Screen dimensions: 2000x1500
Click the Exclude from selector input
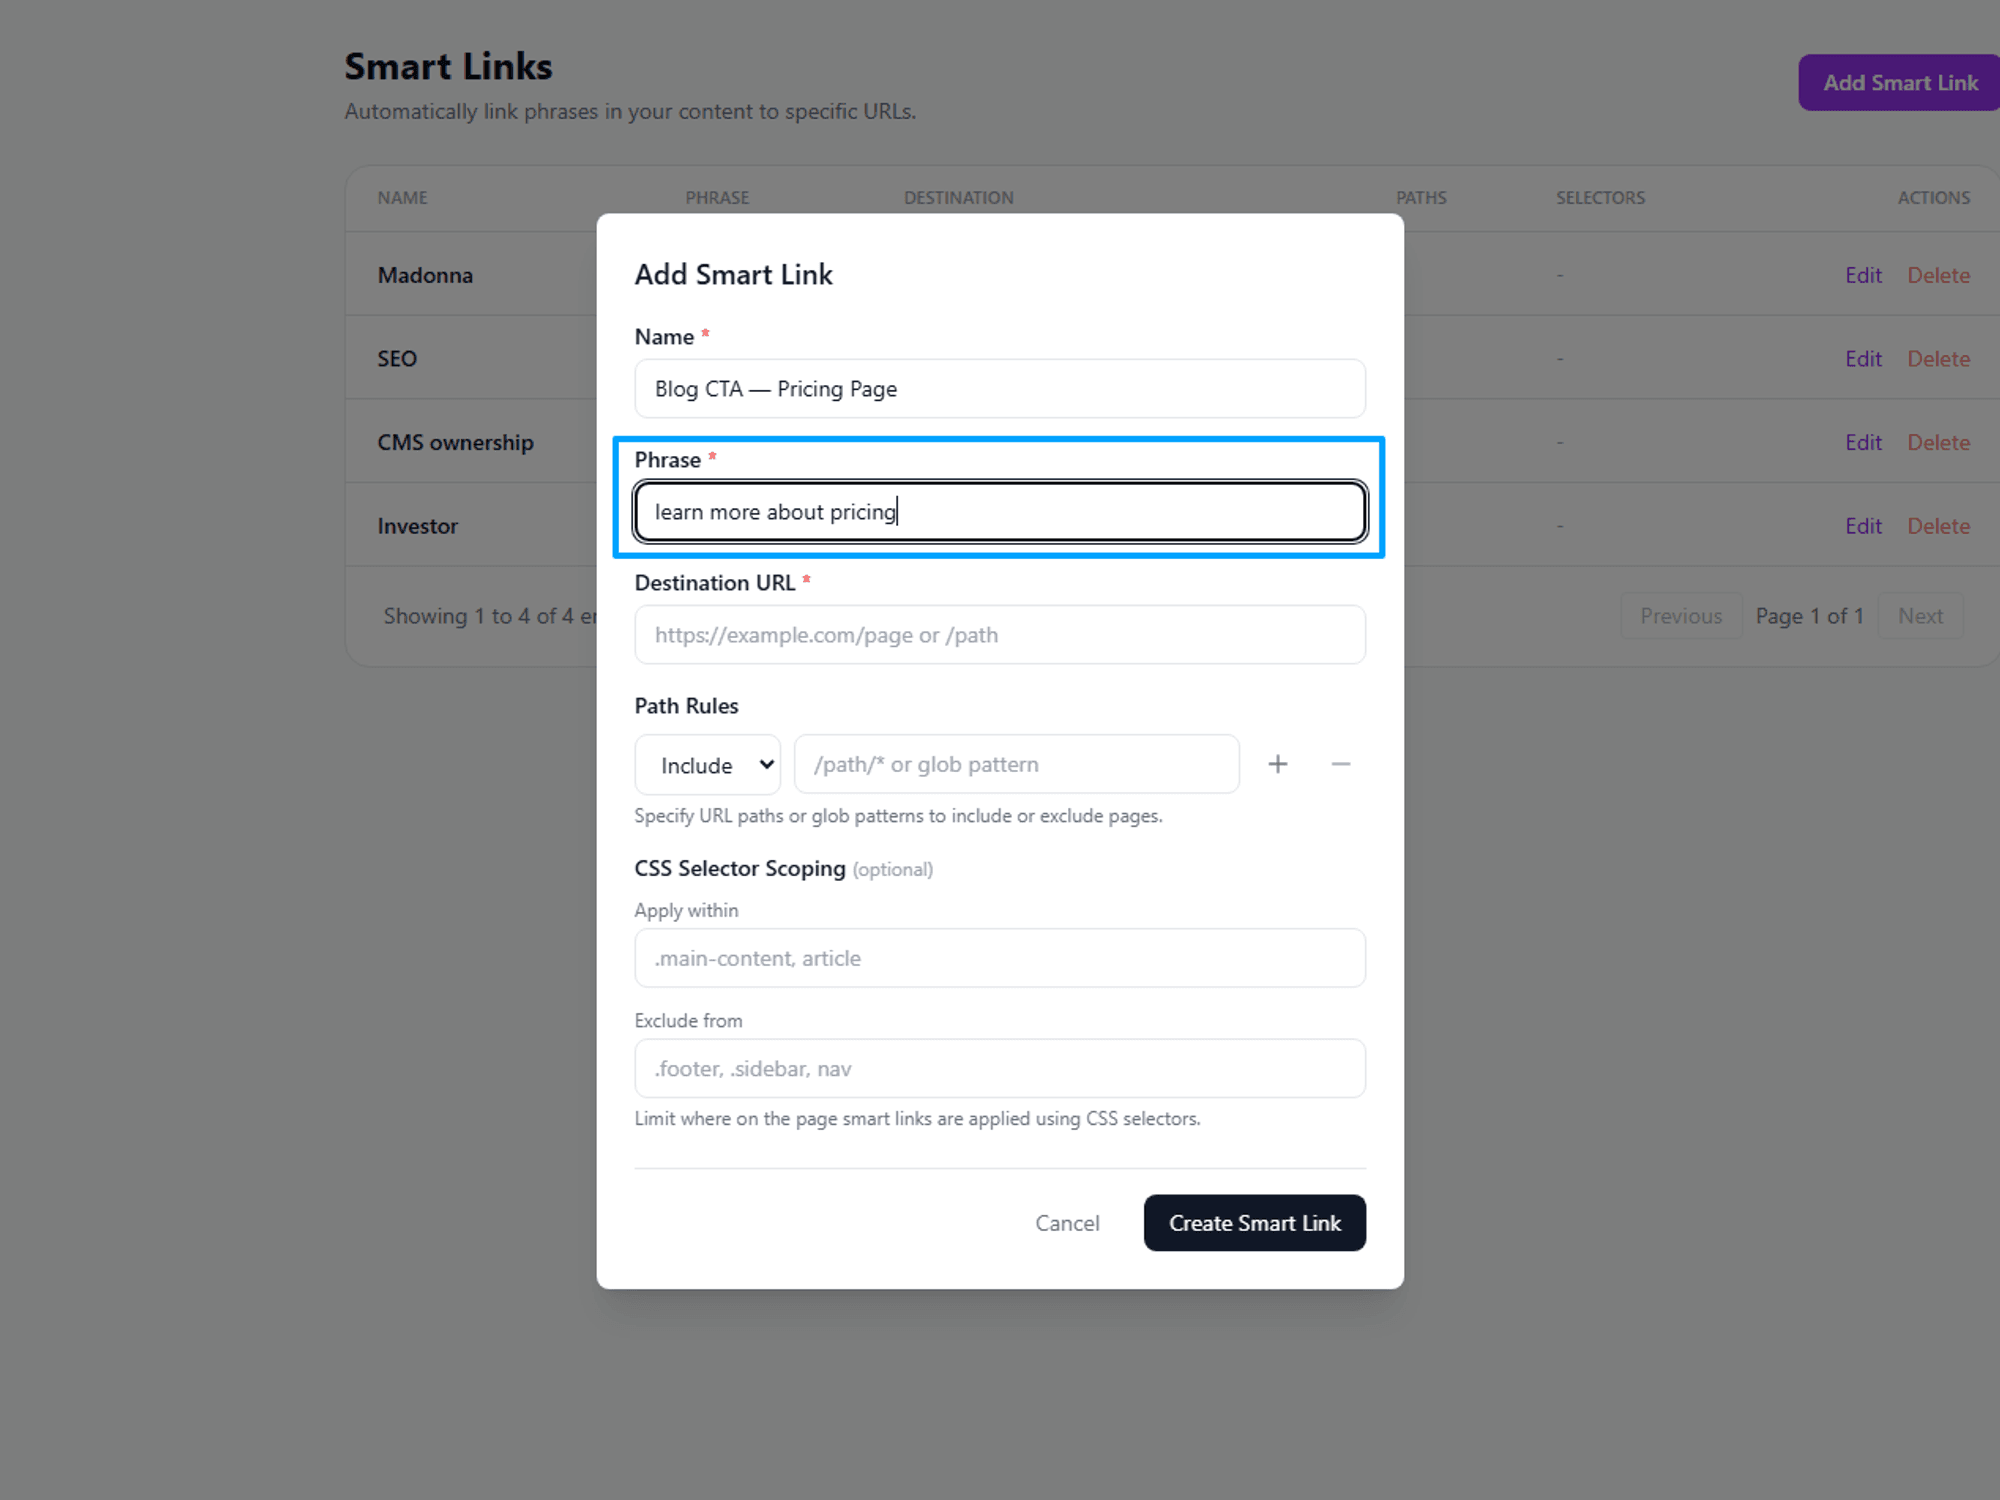tap(999, 1068)
